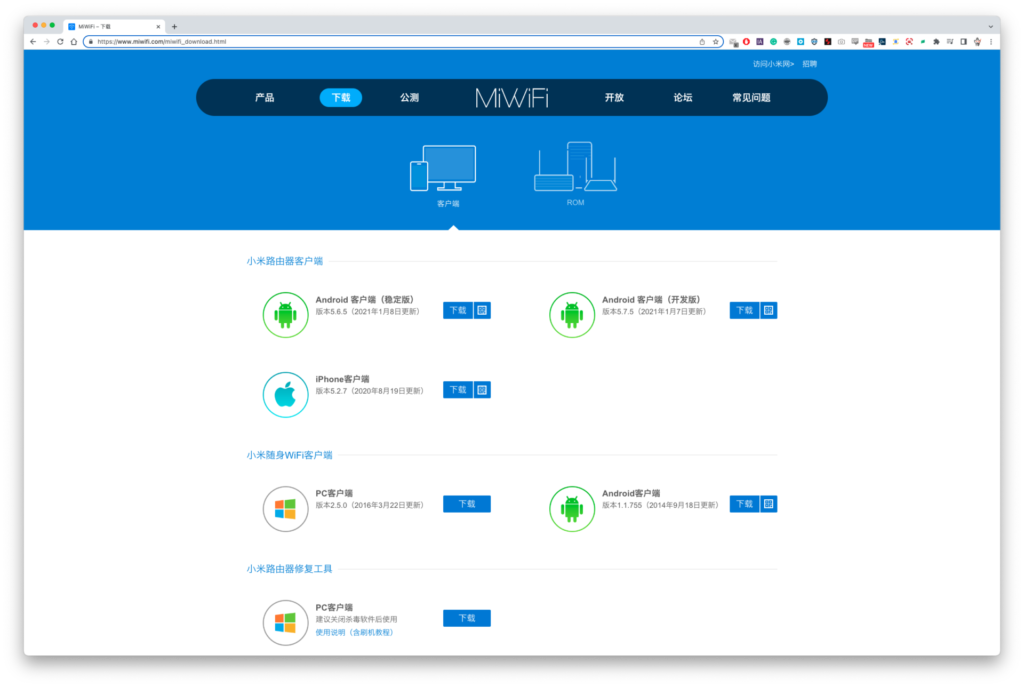Show QR code for Android 开发版
This screenshot has width=1024, height=687.
pyautogui.click(x=769, y=310)
